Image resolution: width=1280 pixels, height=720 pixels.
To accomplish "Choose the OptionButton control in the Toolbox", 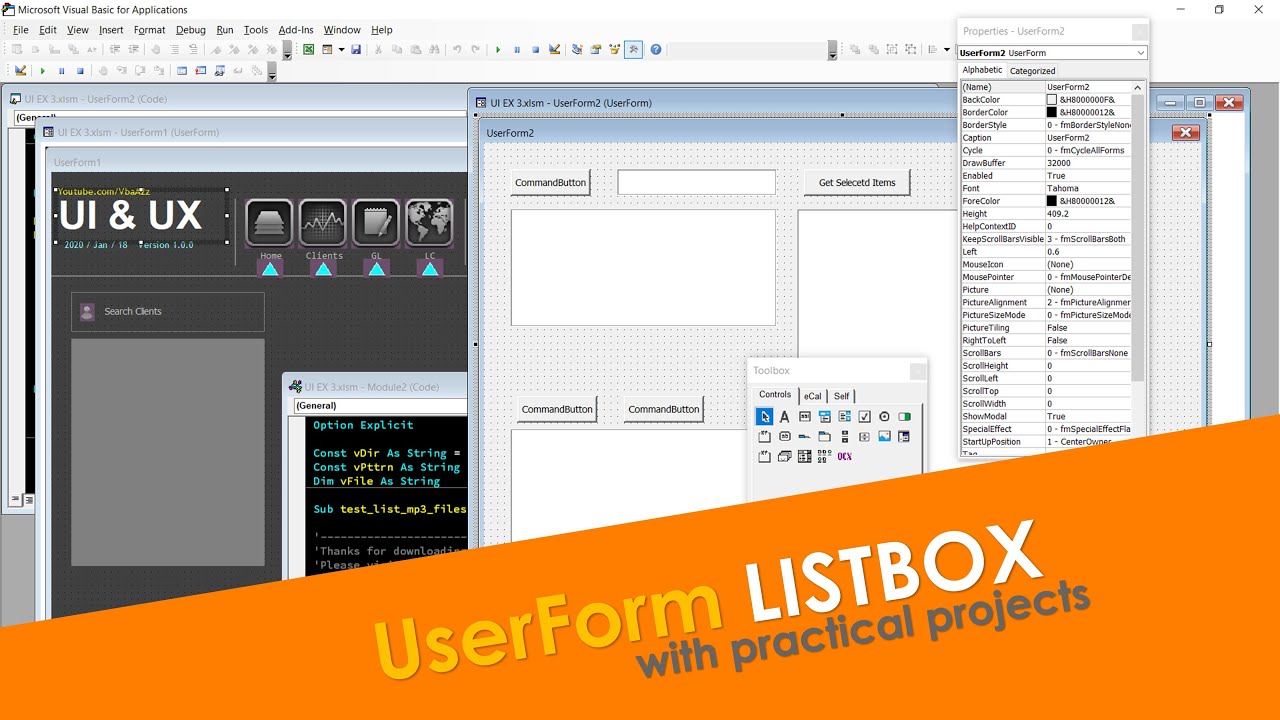I will 885,417.
